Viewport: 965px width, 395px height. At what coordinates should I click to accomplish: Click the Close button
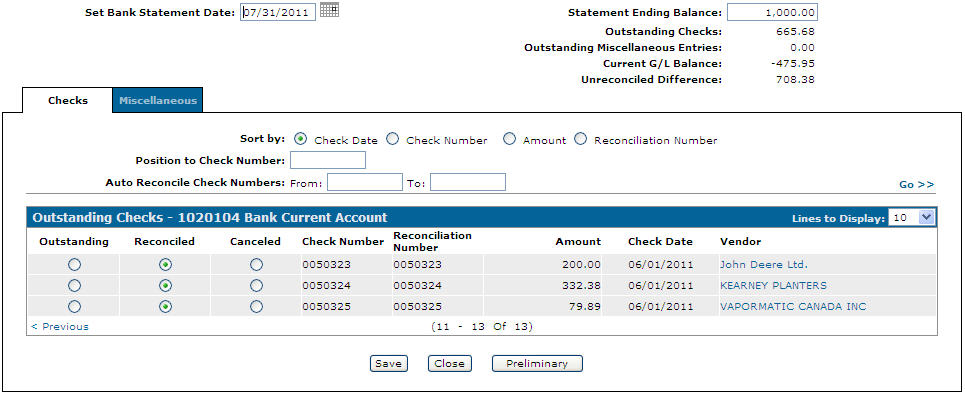pyautogui.click(x=449, y=364)
